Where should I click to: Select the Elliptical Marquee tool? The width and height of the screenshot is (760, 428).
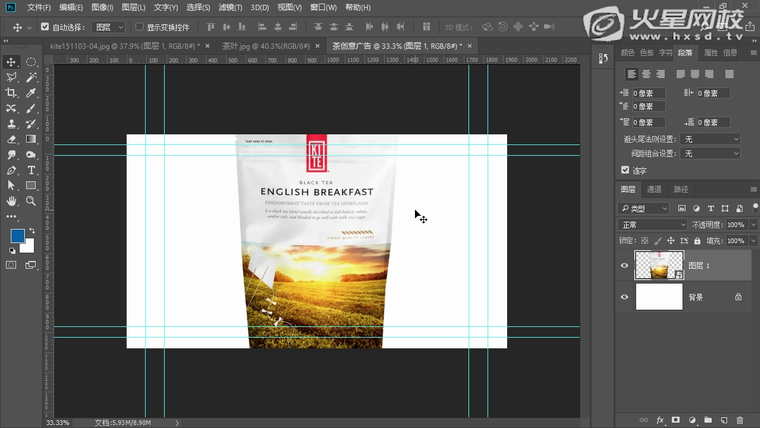(x=31, y=62)
